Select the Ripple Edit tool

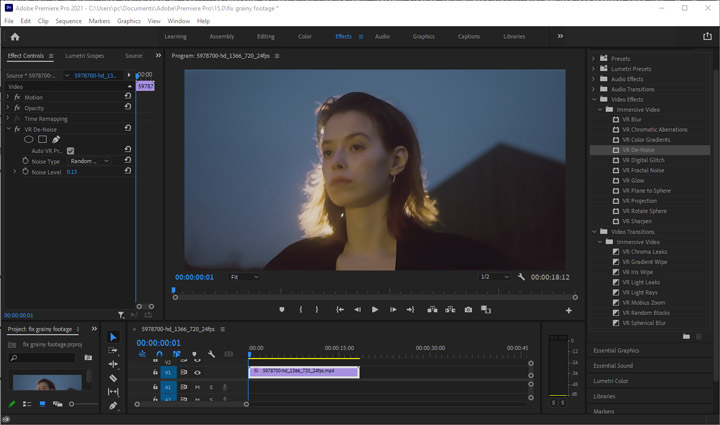click(113, 364)
